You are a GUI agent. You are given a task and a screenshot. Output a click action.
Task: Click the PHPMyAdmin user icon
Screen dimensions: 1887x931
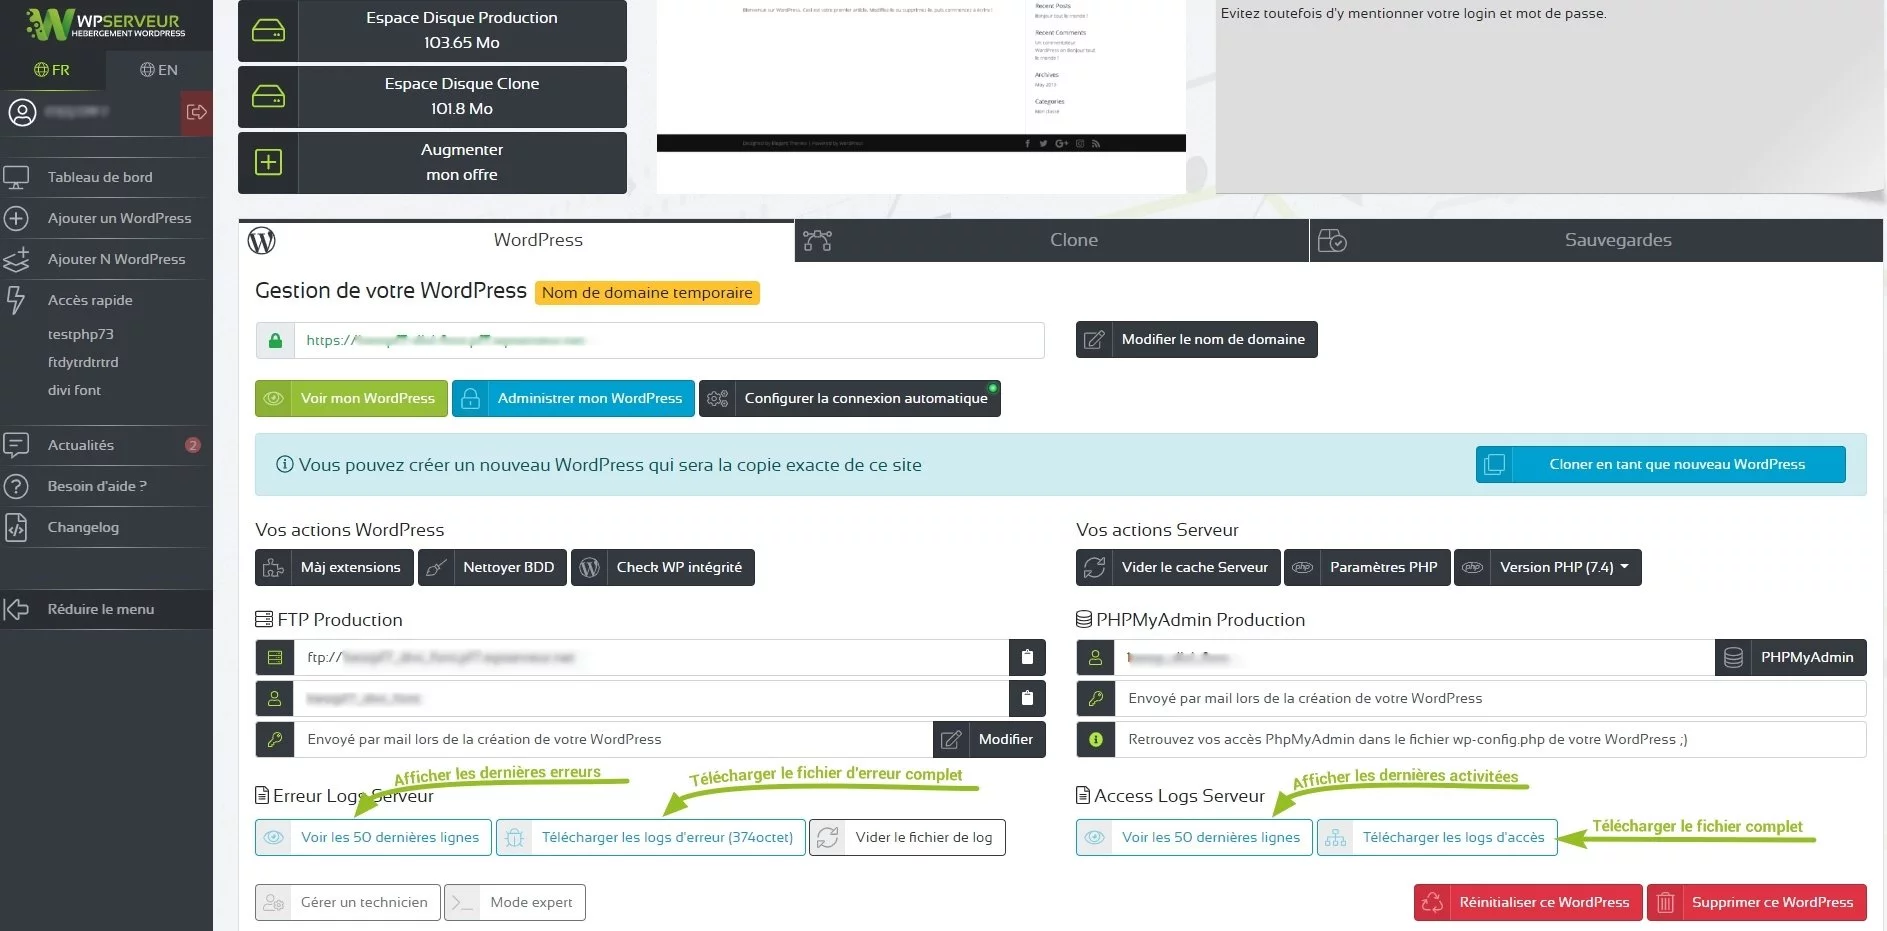1096,657
